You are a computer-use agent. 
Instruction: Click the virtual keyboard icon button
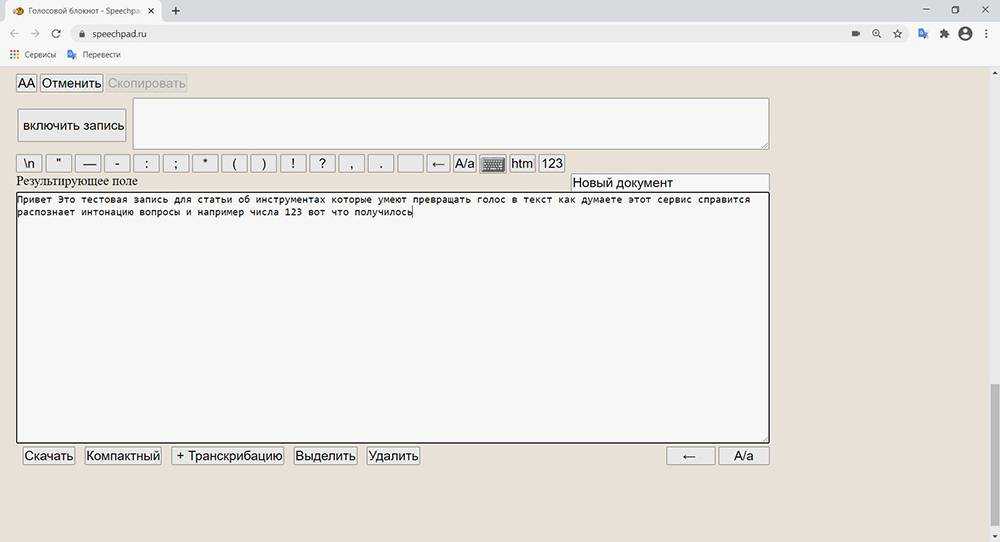(x=493, y=164)
